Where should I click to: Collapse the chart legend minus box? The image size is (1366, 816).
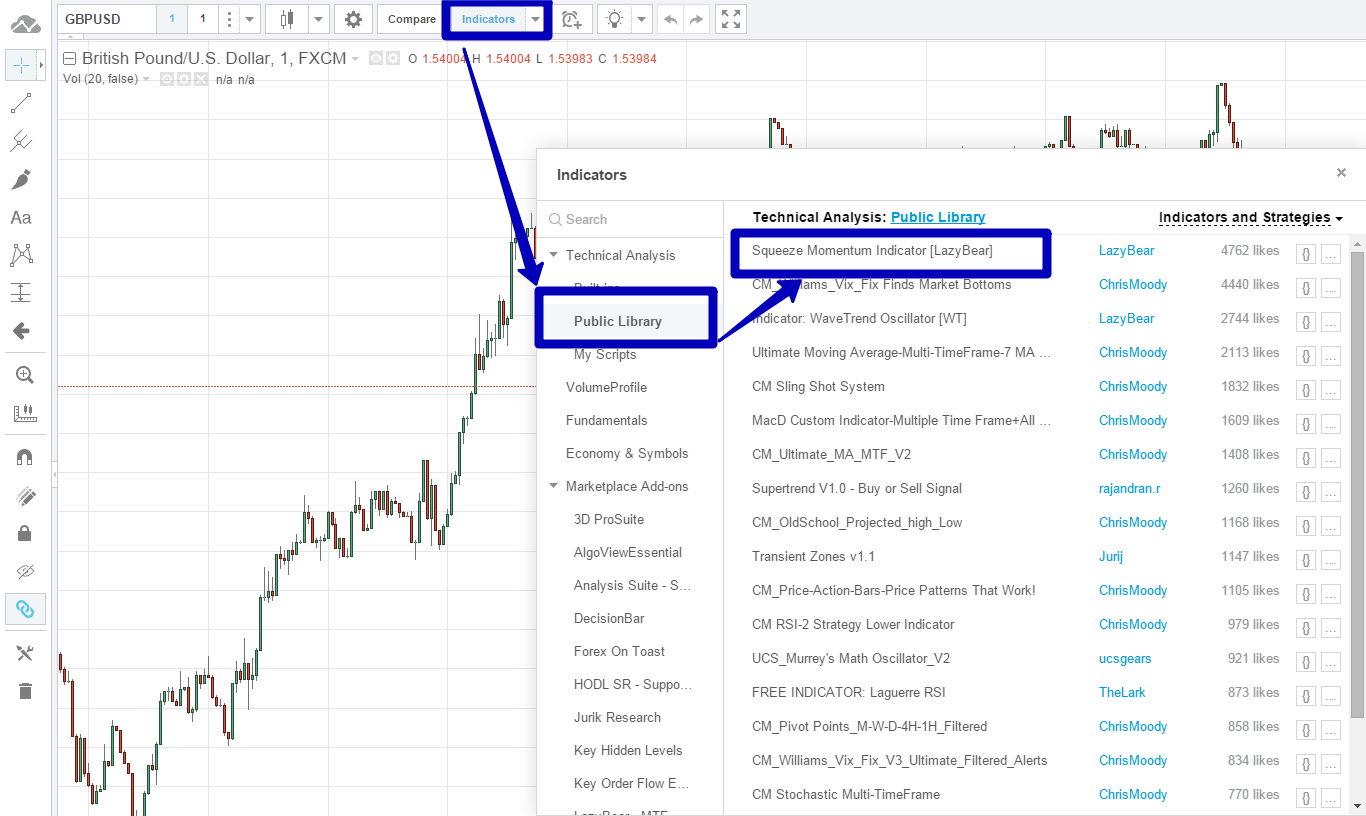coord(70,59)
